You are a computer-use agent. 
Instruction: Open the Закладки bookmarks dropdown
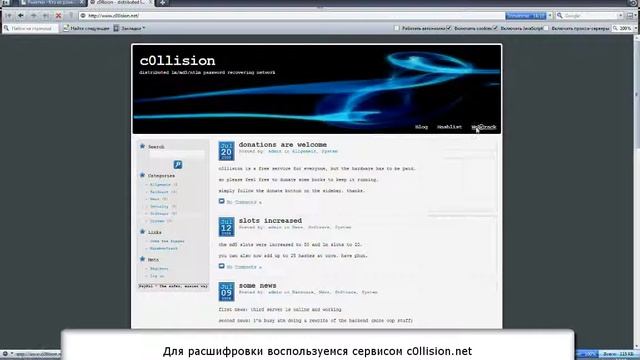coord(129,28)
